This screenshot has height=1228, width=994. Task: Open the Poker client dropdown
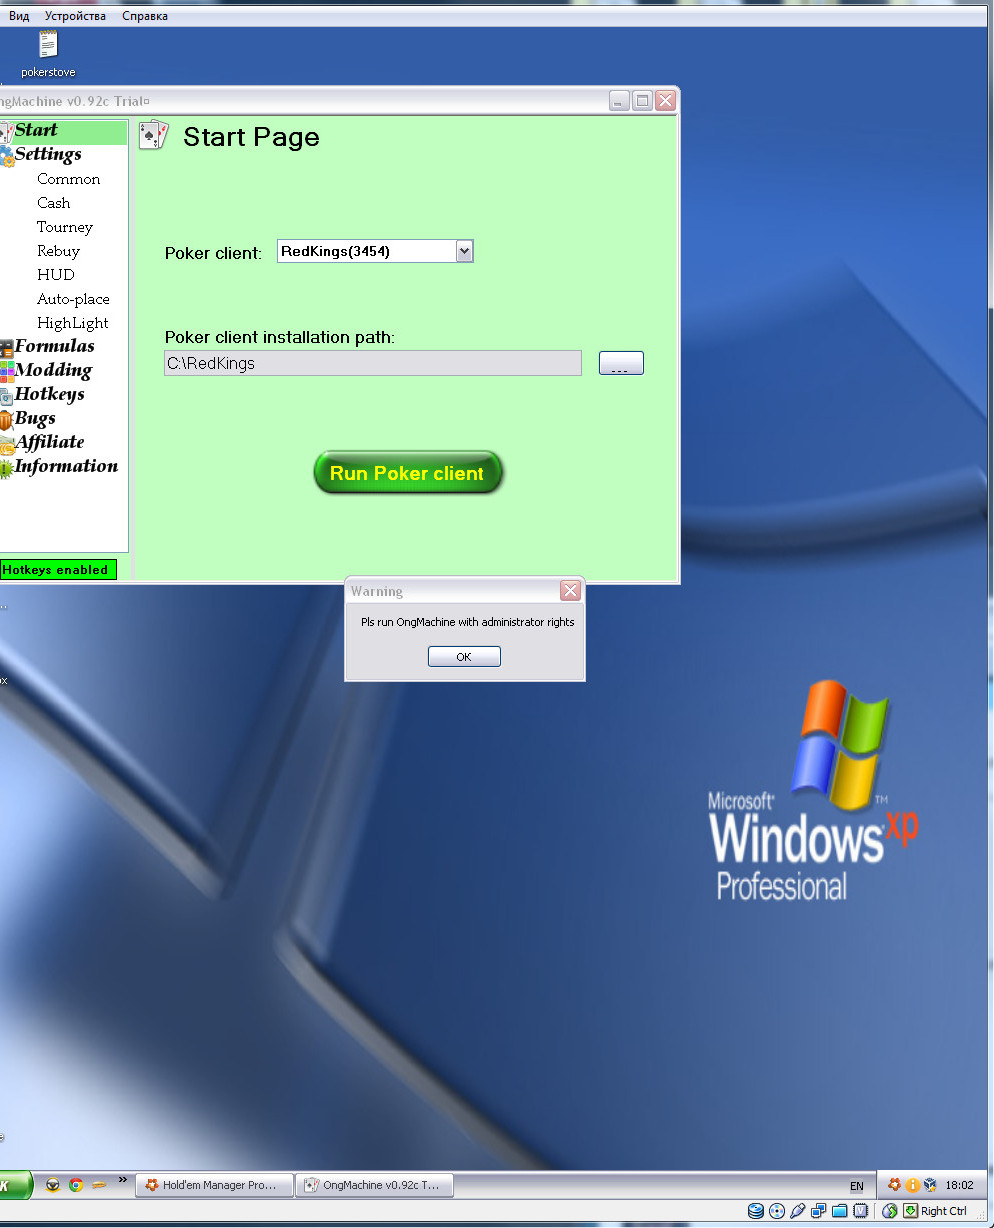[x=464, y=252]
